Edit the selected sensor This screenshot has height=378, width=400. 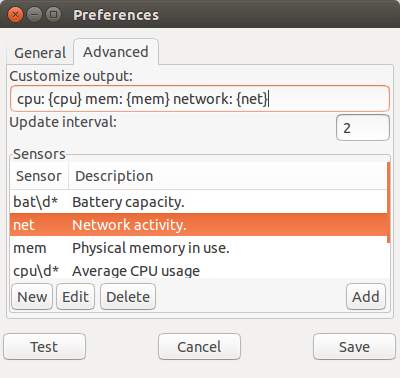click(x=75, y=297)
